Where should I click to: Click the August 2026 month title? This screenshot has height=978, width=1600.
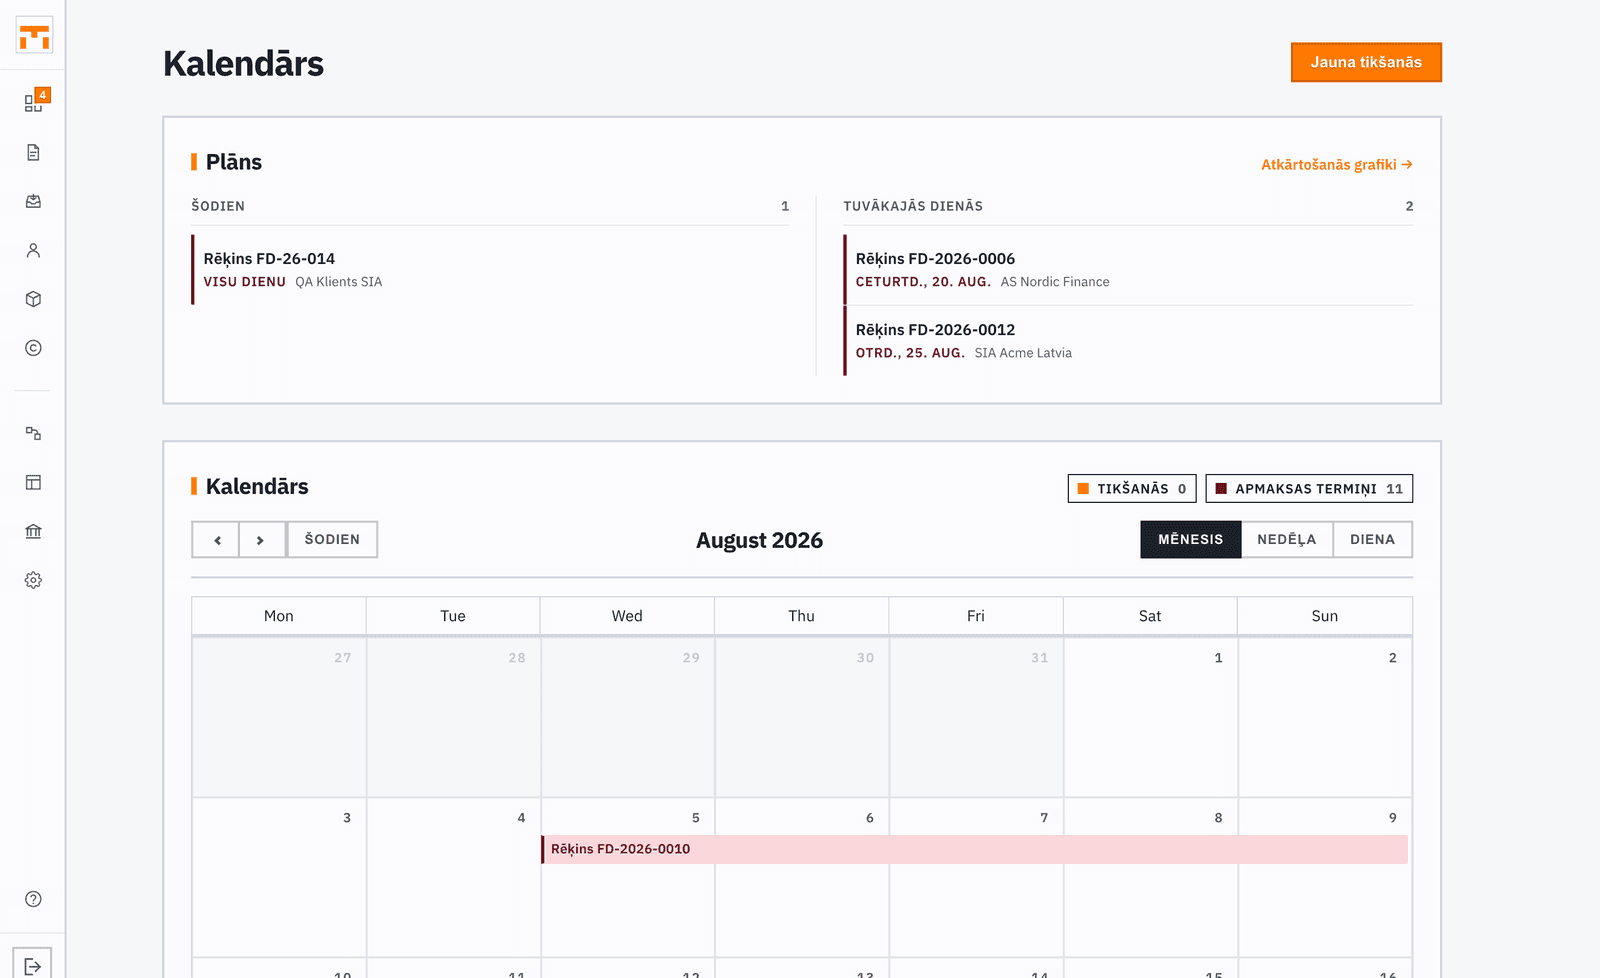click(760, 541)
